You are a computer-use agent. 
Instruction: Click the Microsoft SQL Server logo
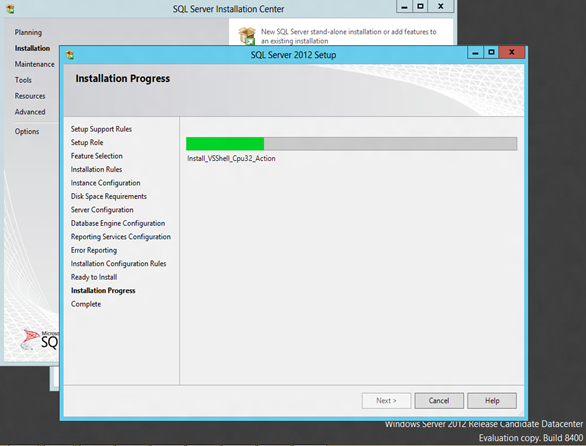click(40, 339)
